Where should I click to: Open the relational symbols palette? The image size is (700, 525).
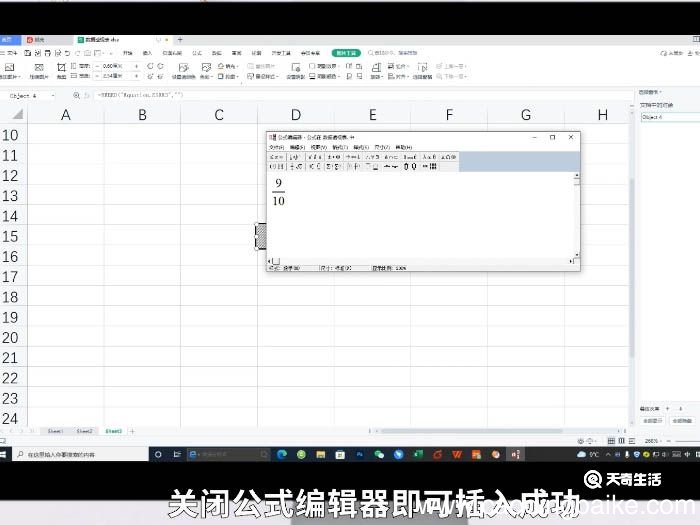[276, 157]
